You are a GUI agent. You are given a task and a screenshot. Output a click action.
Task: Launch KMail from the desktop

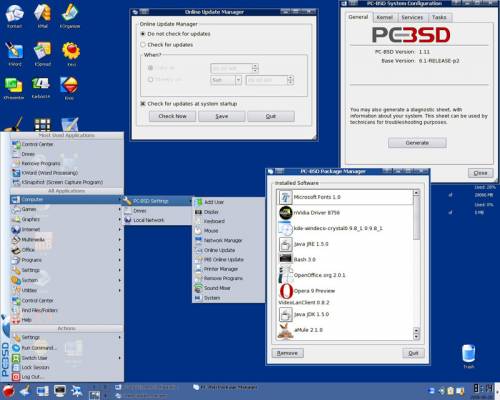[x=42, y=15]
